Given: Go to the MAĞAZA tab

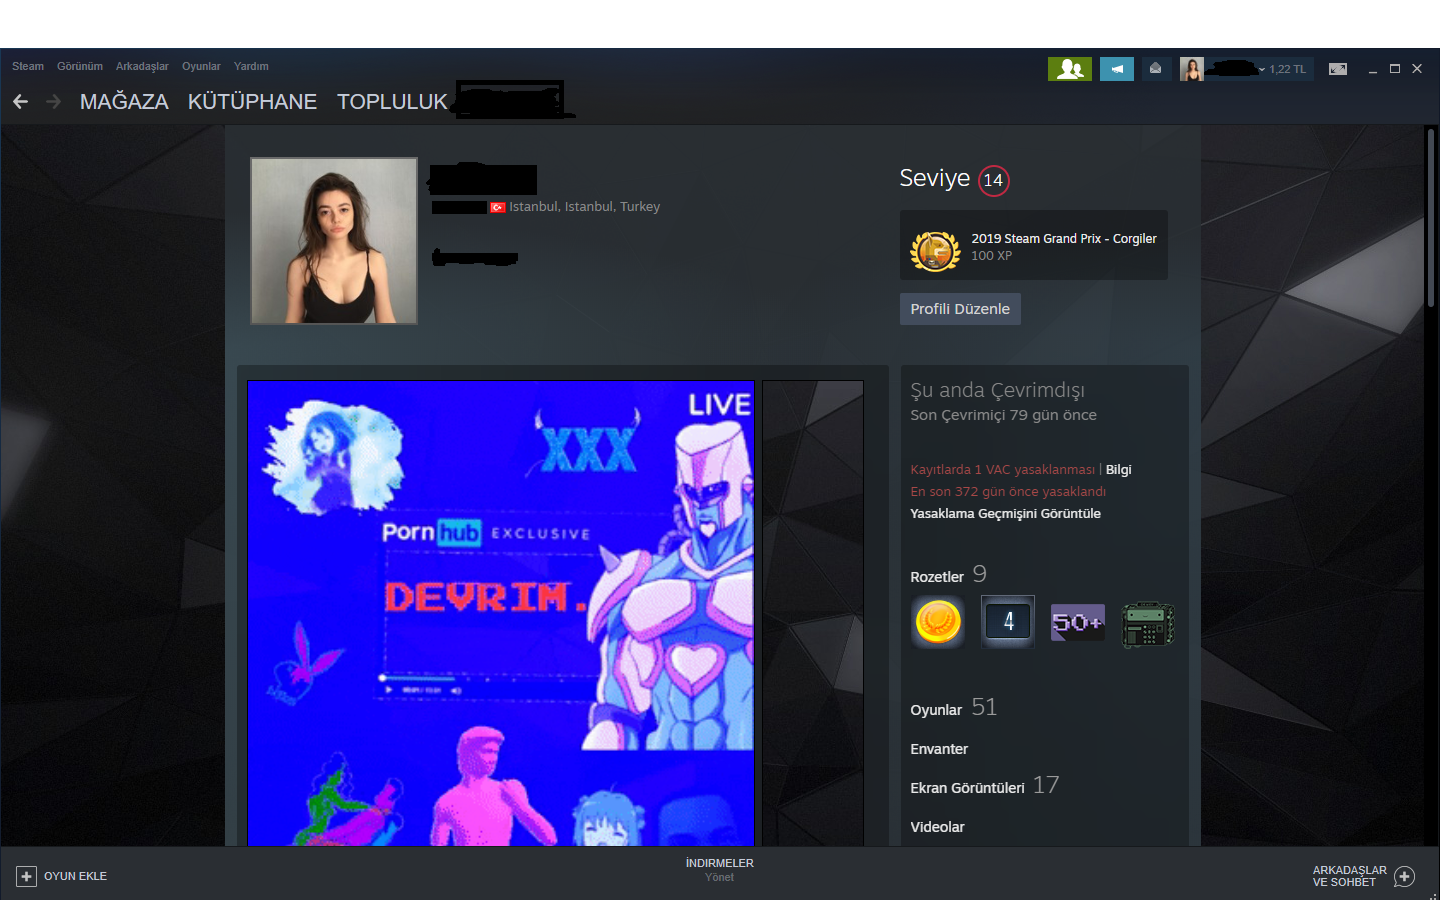Looking at the screenshot, I should (124, 101).
